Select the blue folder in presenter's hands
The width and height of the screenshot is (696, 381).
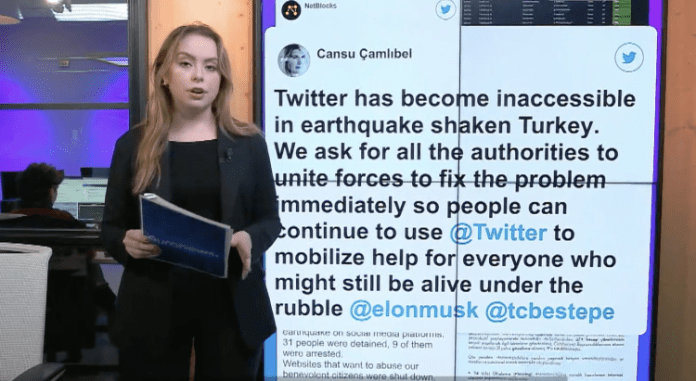tap(186, 235)
